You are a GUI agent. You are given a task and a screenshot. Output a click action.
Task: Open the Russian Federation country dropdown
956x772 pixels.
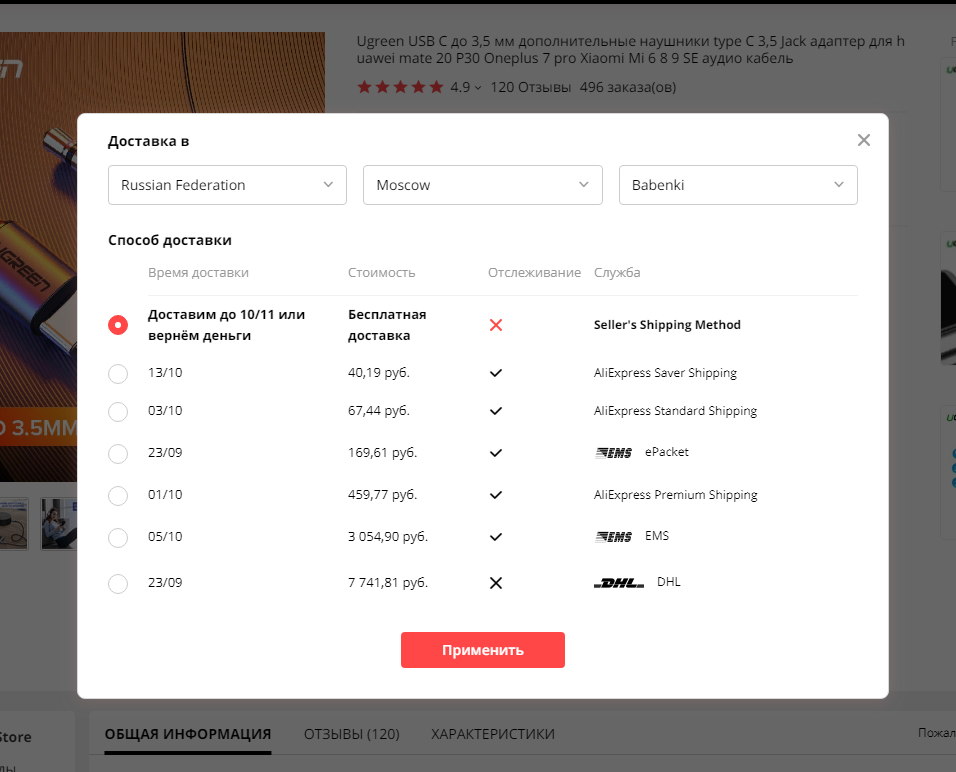point(227,185)
